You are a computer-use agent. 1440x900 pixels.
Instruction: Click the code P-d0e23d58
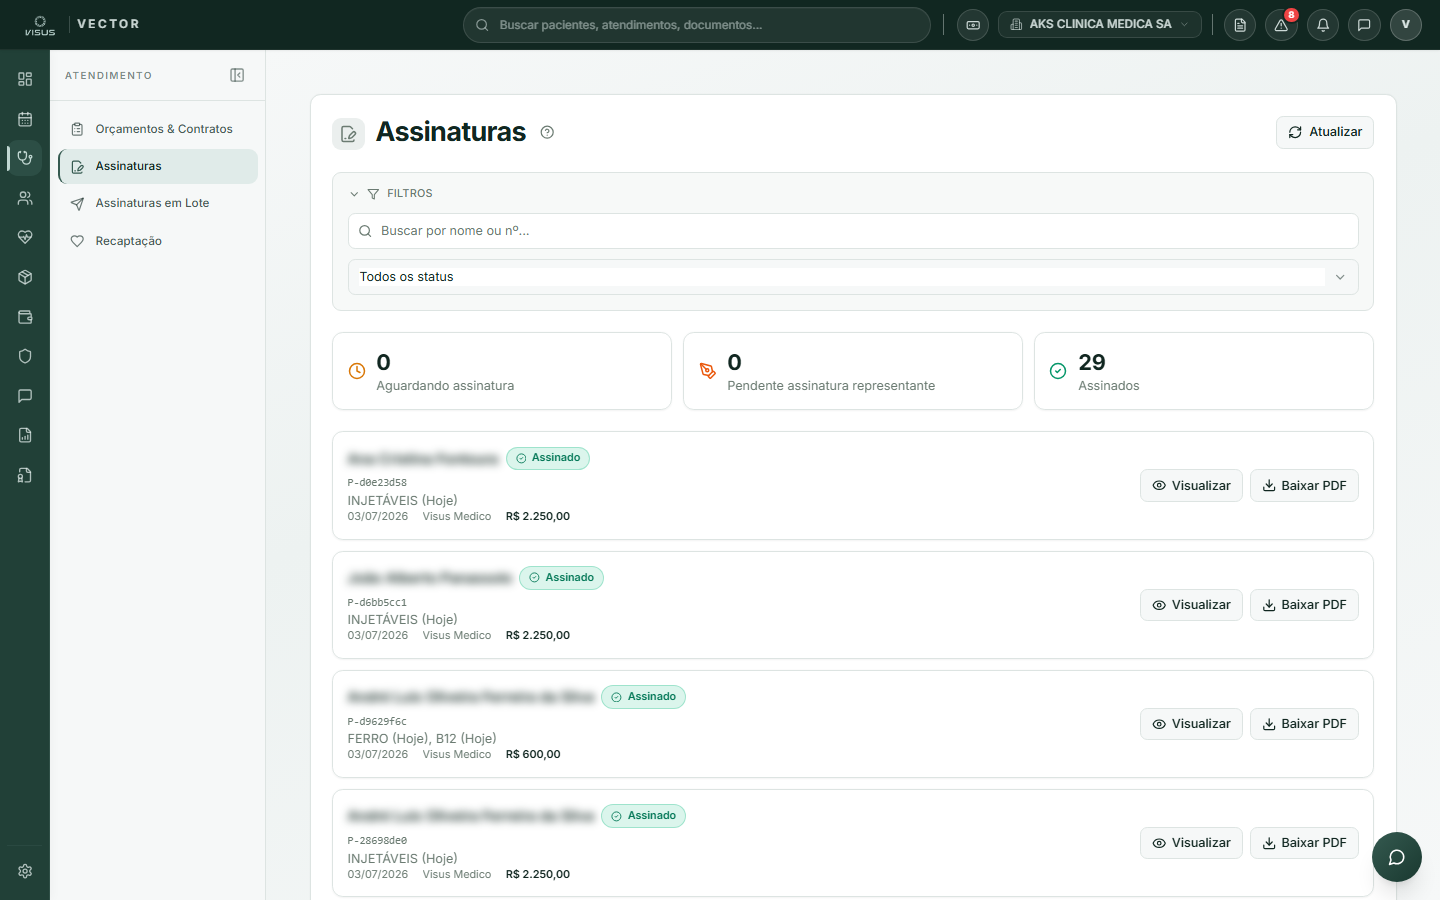point(377,482)
